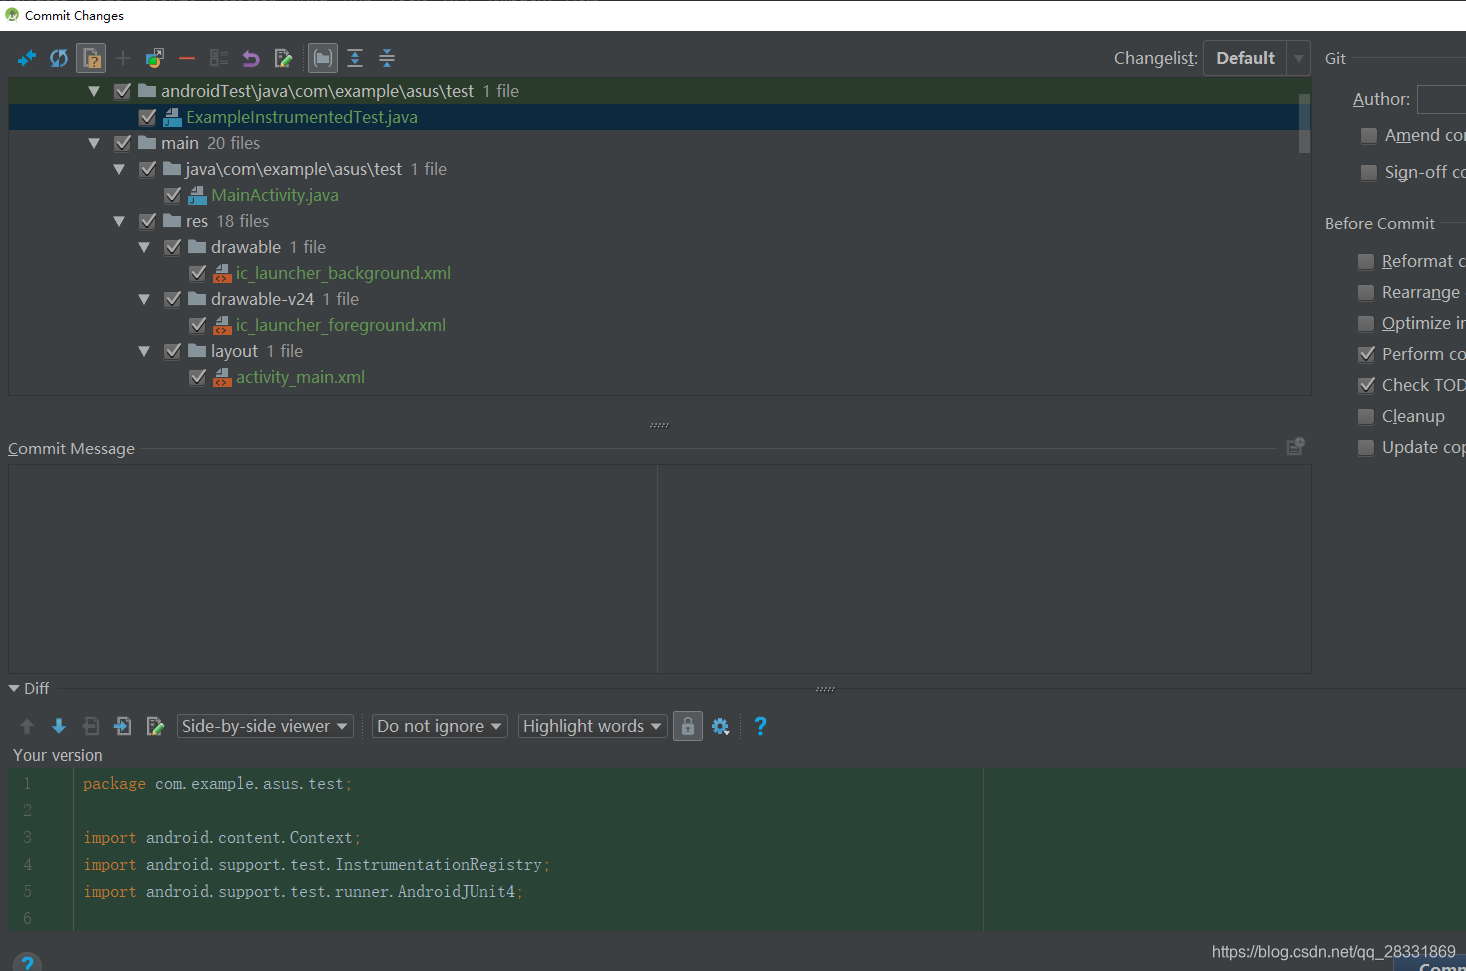Click the red minus Delete icon
The height and width of the screenshot is (971, 1466).
[187, 58]
